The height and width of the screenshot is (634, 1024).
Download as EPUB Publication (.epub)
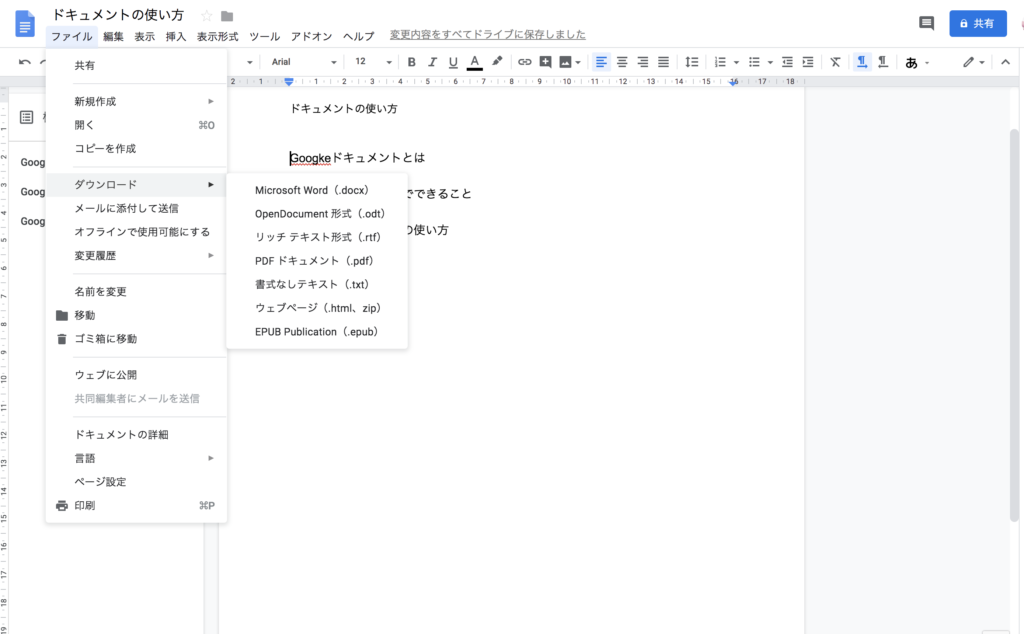click(x=317, y=332)
